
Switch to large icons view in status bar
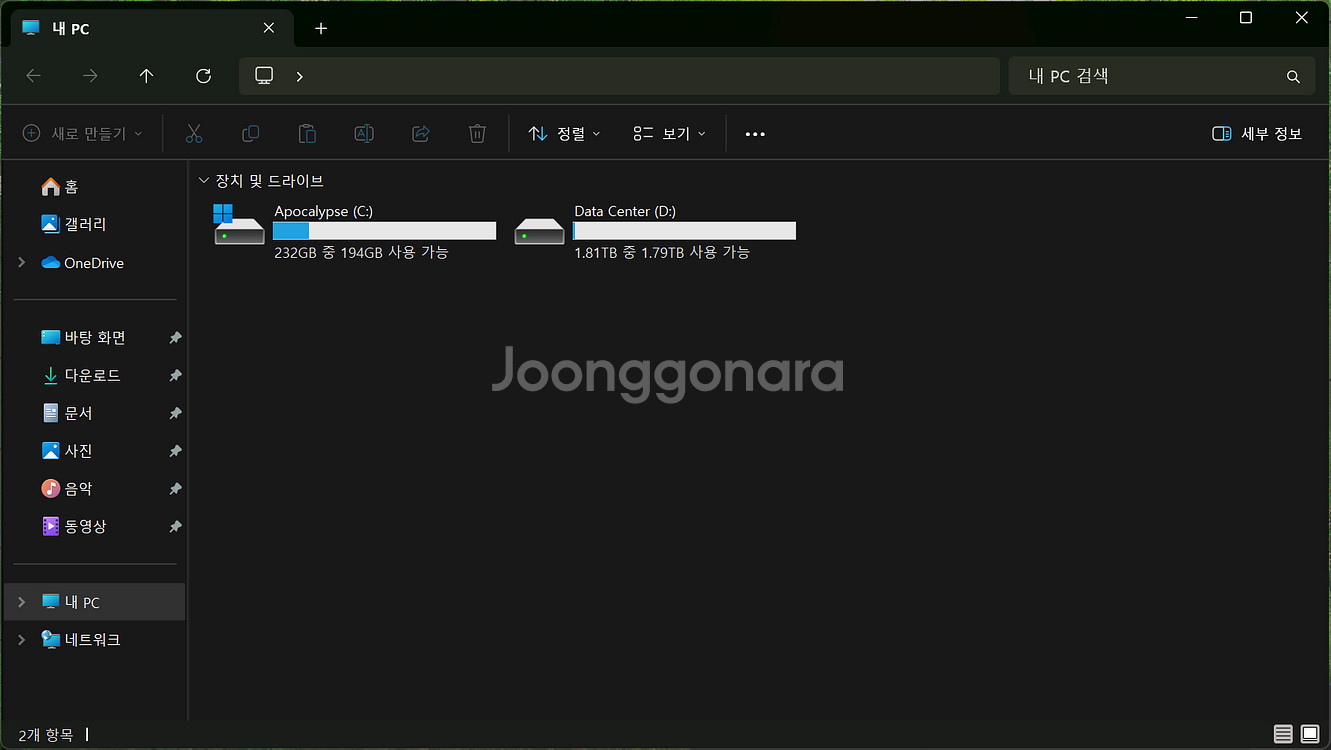click(1310, 734)
